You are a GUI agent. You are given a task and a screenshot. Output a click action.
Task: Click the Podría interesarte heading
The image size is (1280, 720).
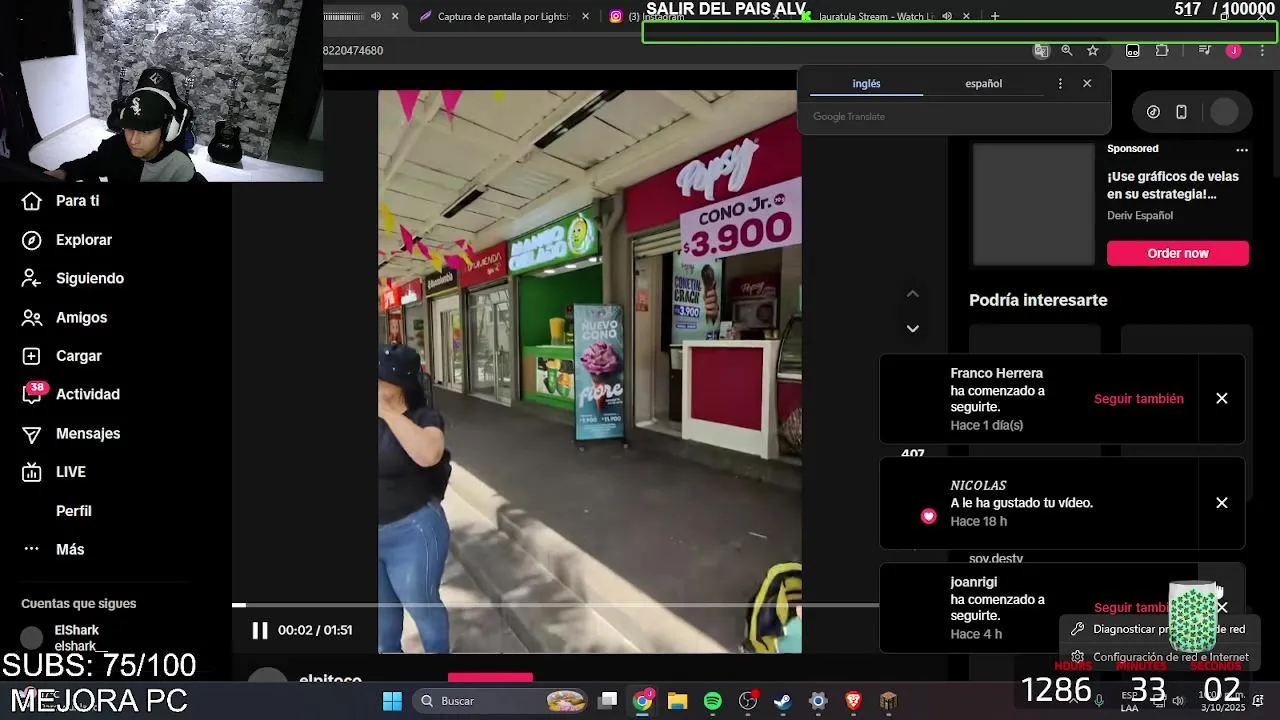tap(1038, 300)
